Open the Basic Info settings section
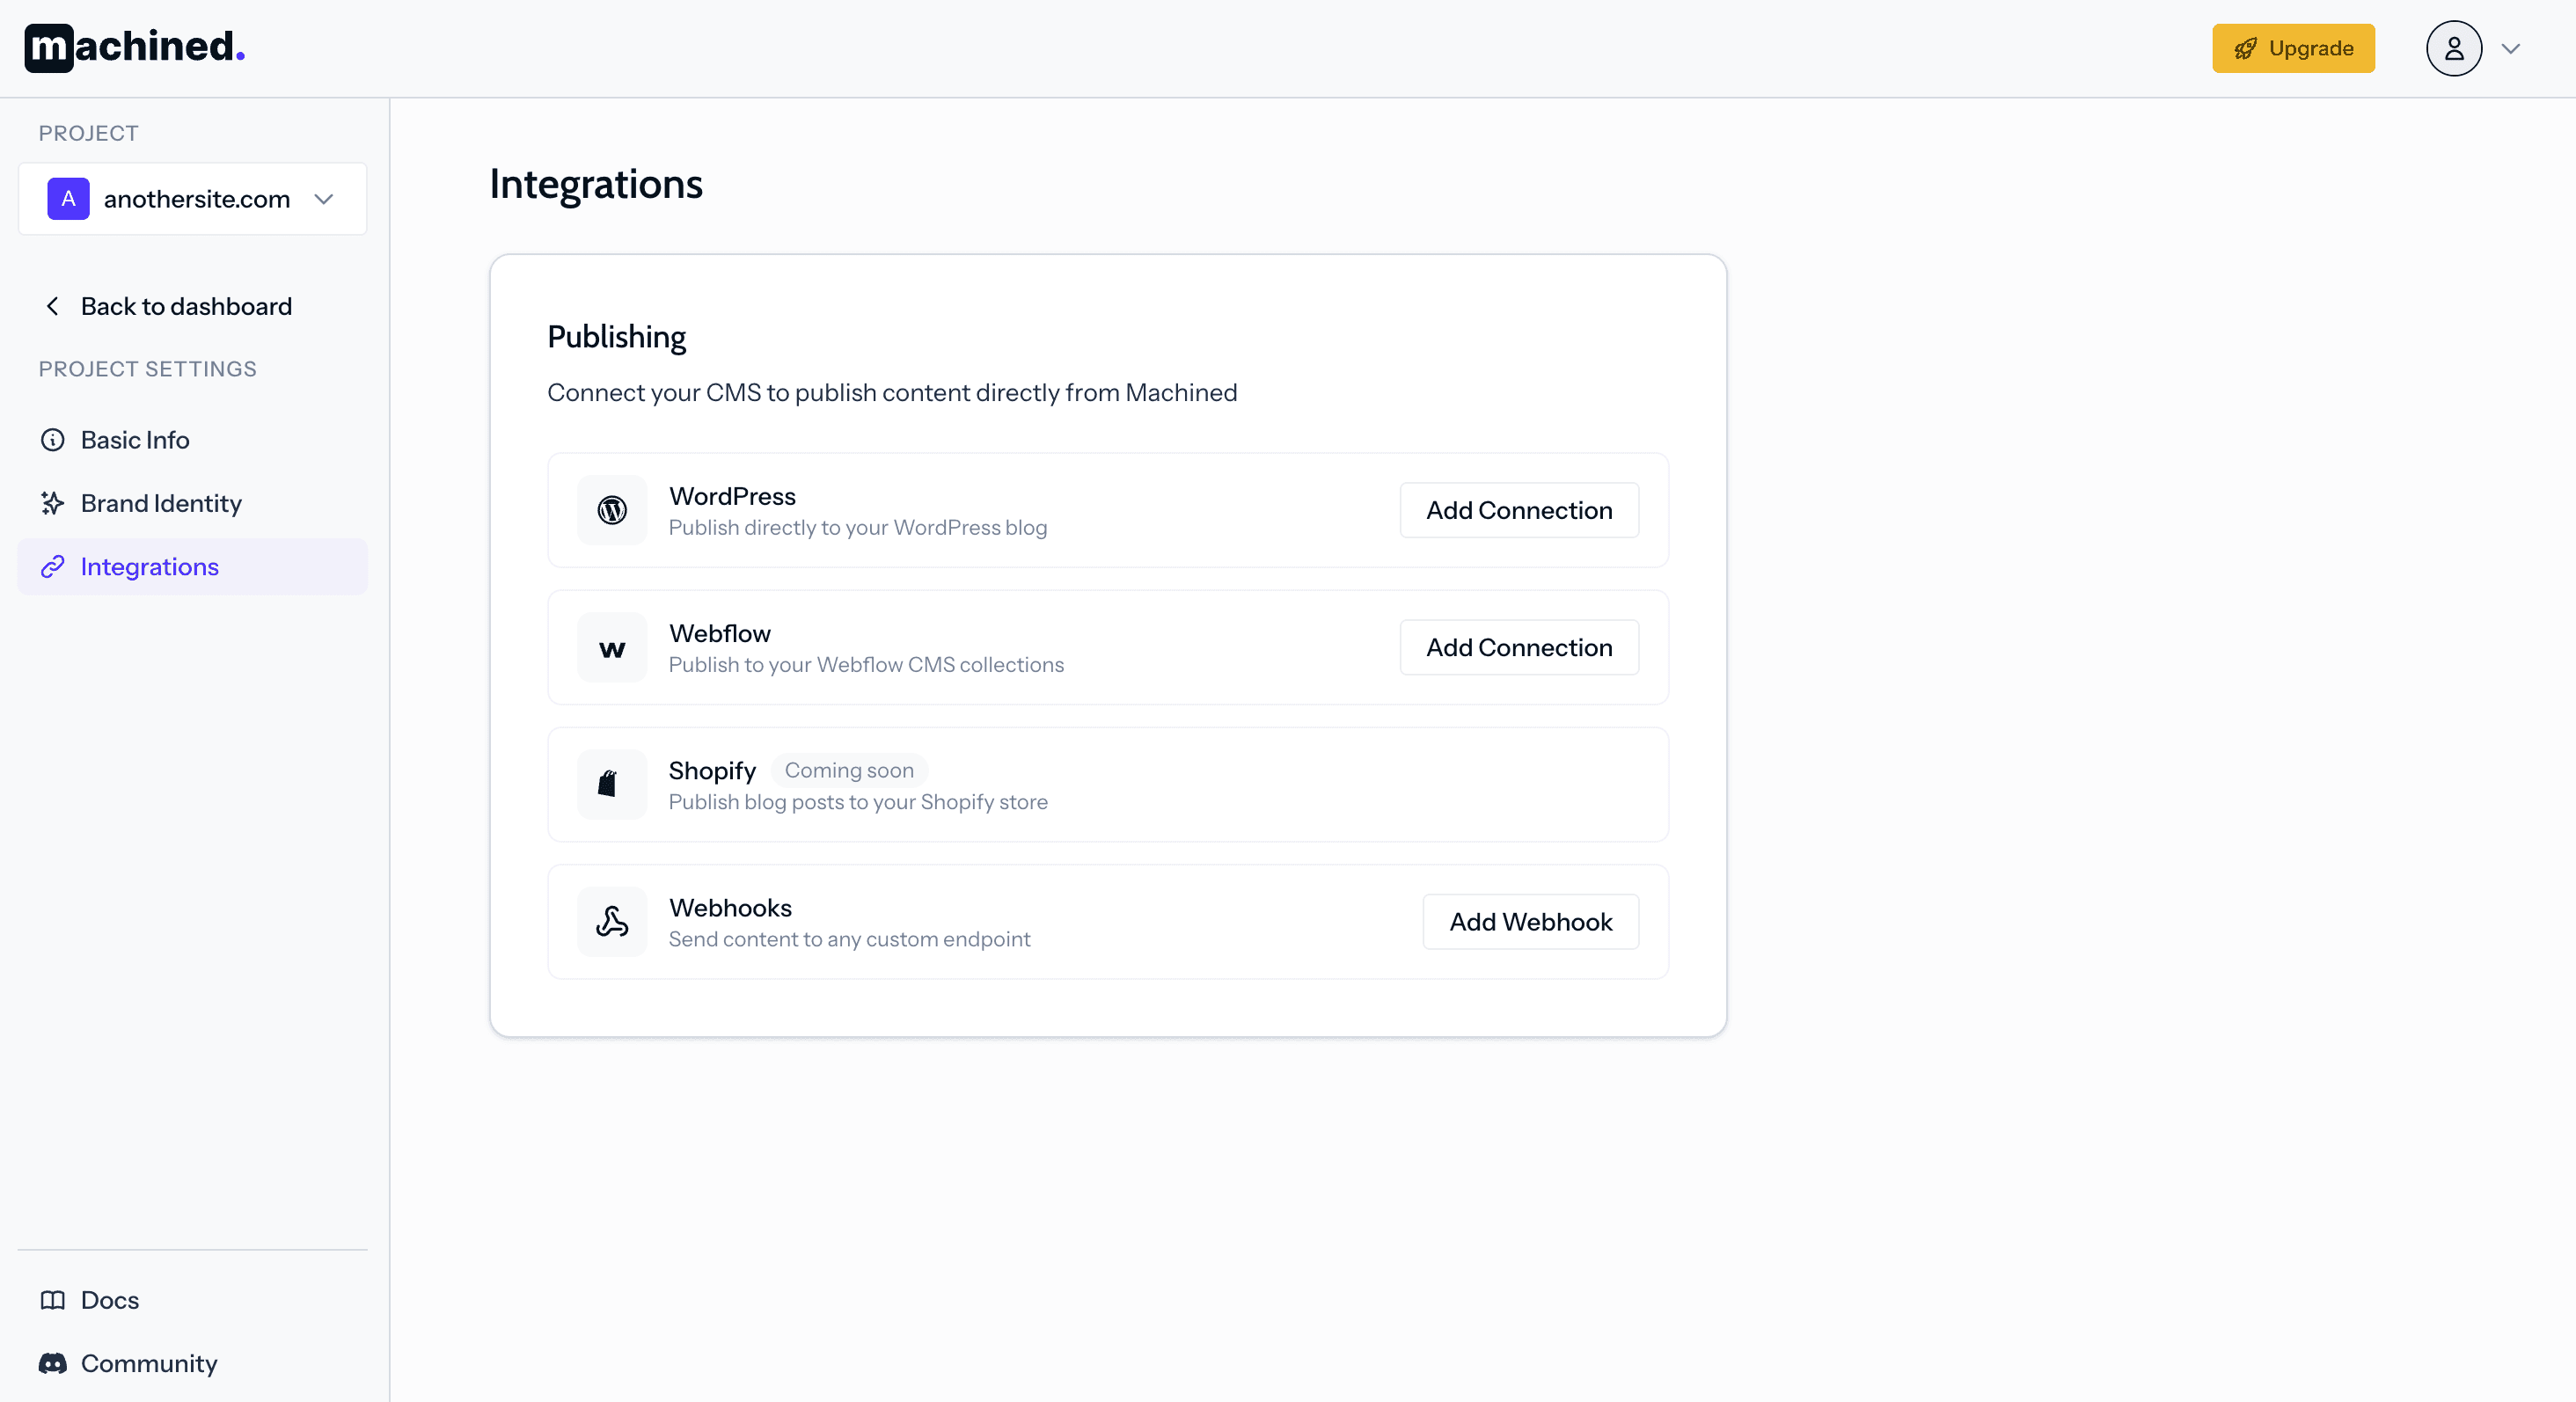 click(x=135, y=439)
